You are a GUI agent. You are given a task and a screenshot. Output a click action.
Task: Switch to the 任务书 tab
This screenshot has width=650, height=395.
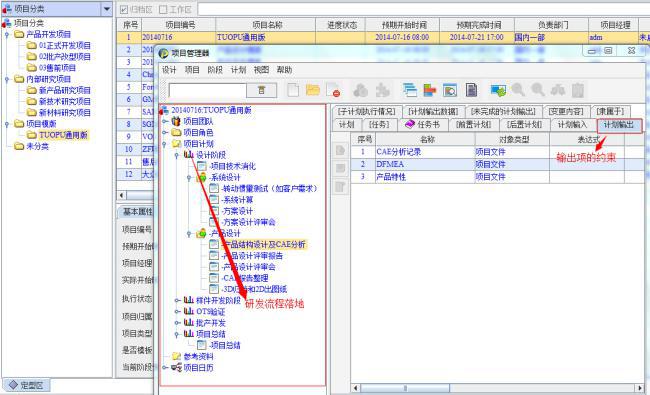[422, 125]
